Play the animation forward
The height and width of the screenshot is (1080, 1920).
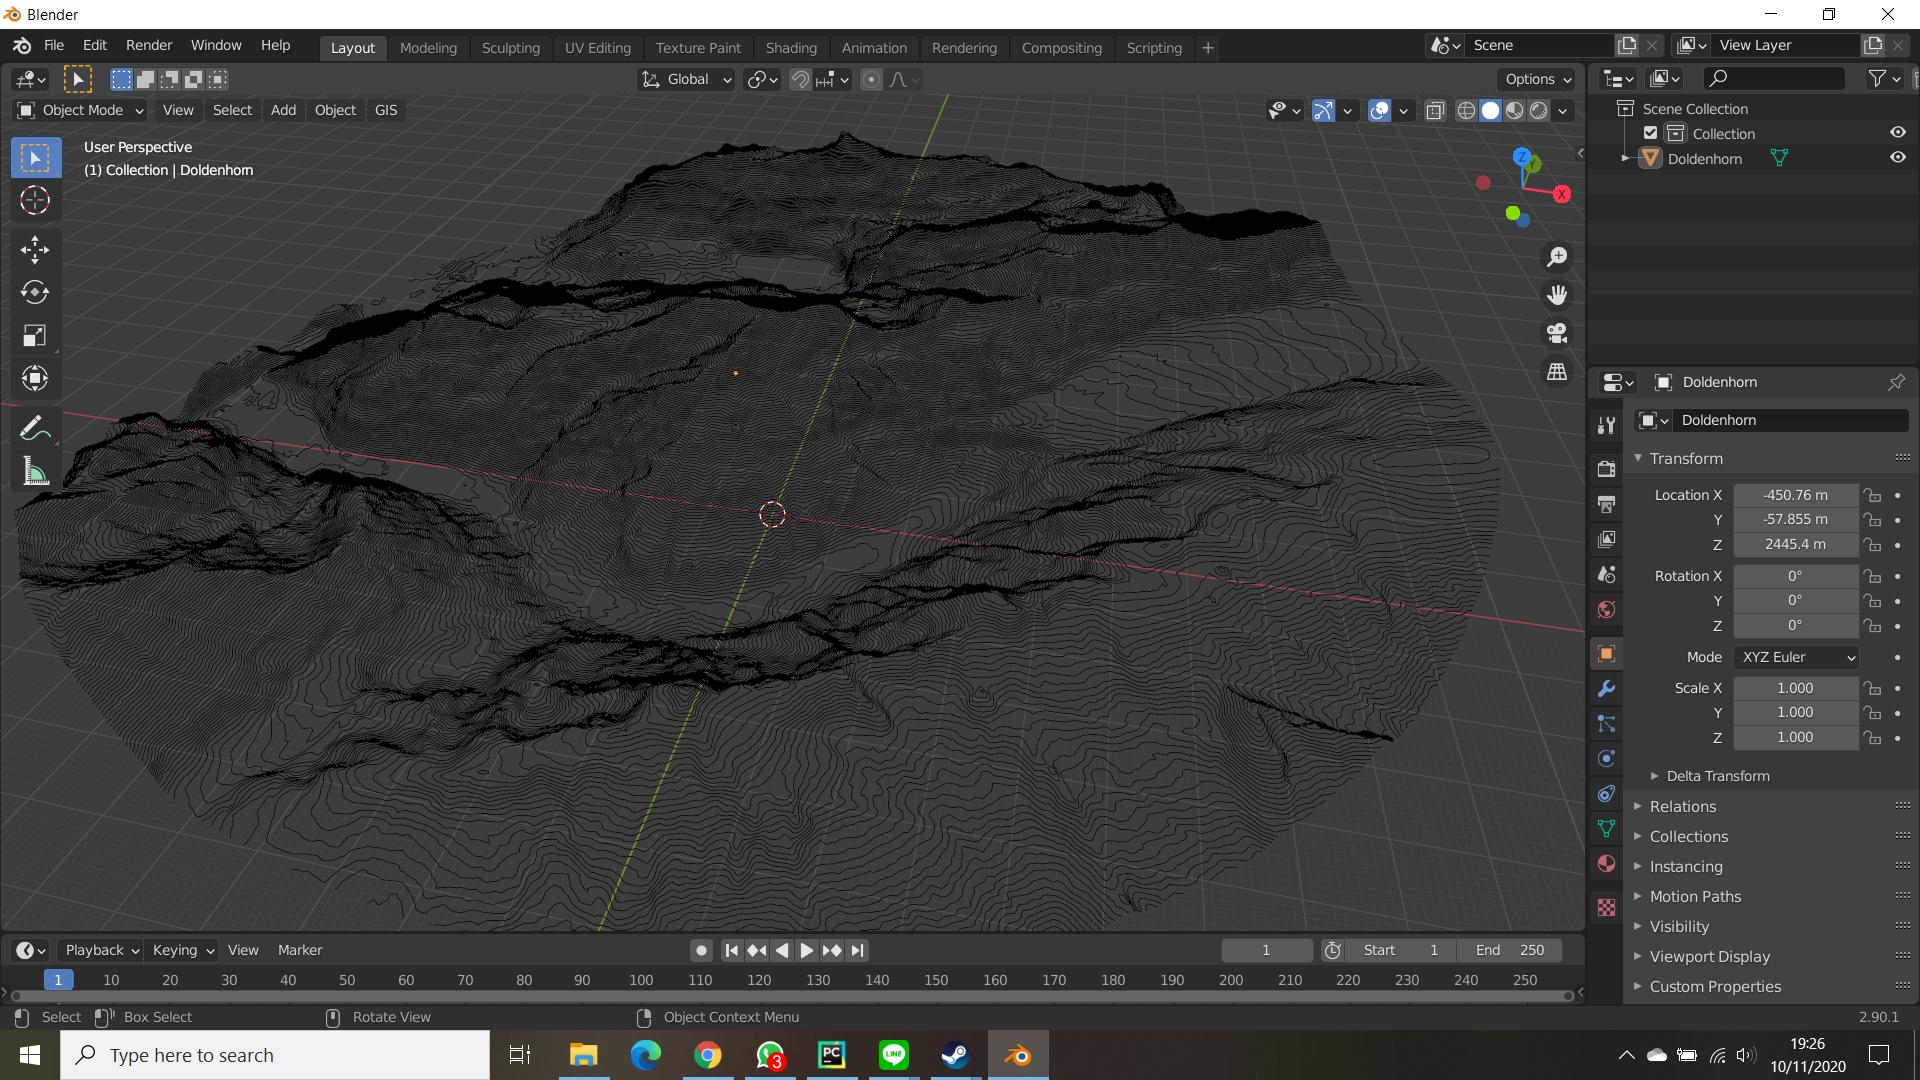pyautogui.click(x=806, y=950)
